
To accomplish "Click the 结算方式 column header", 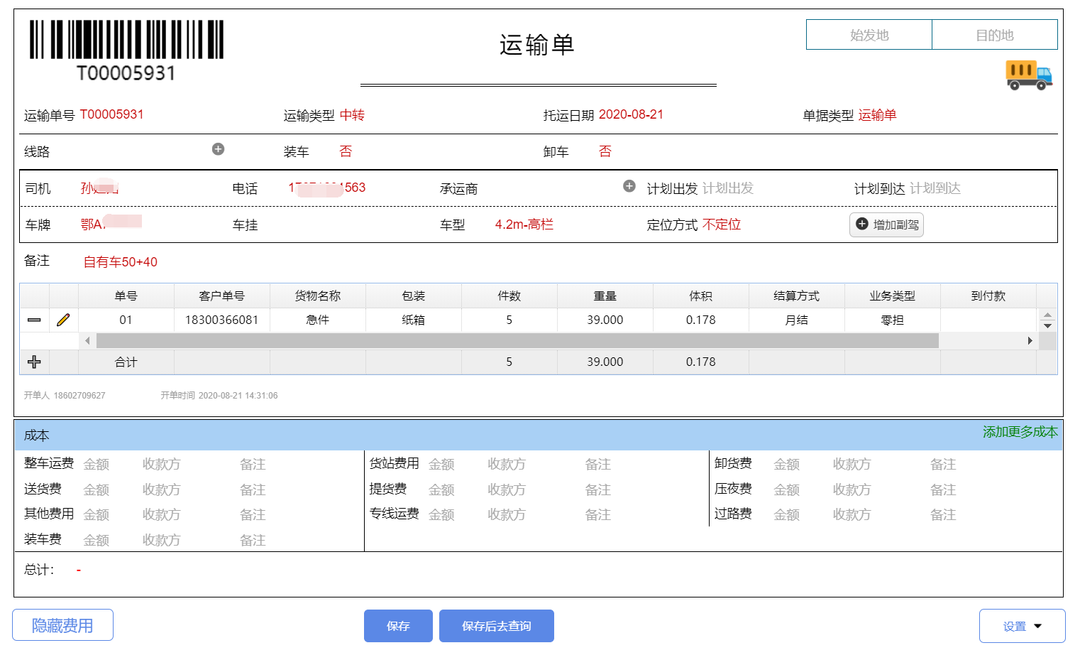I will point(796,296).
